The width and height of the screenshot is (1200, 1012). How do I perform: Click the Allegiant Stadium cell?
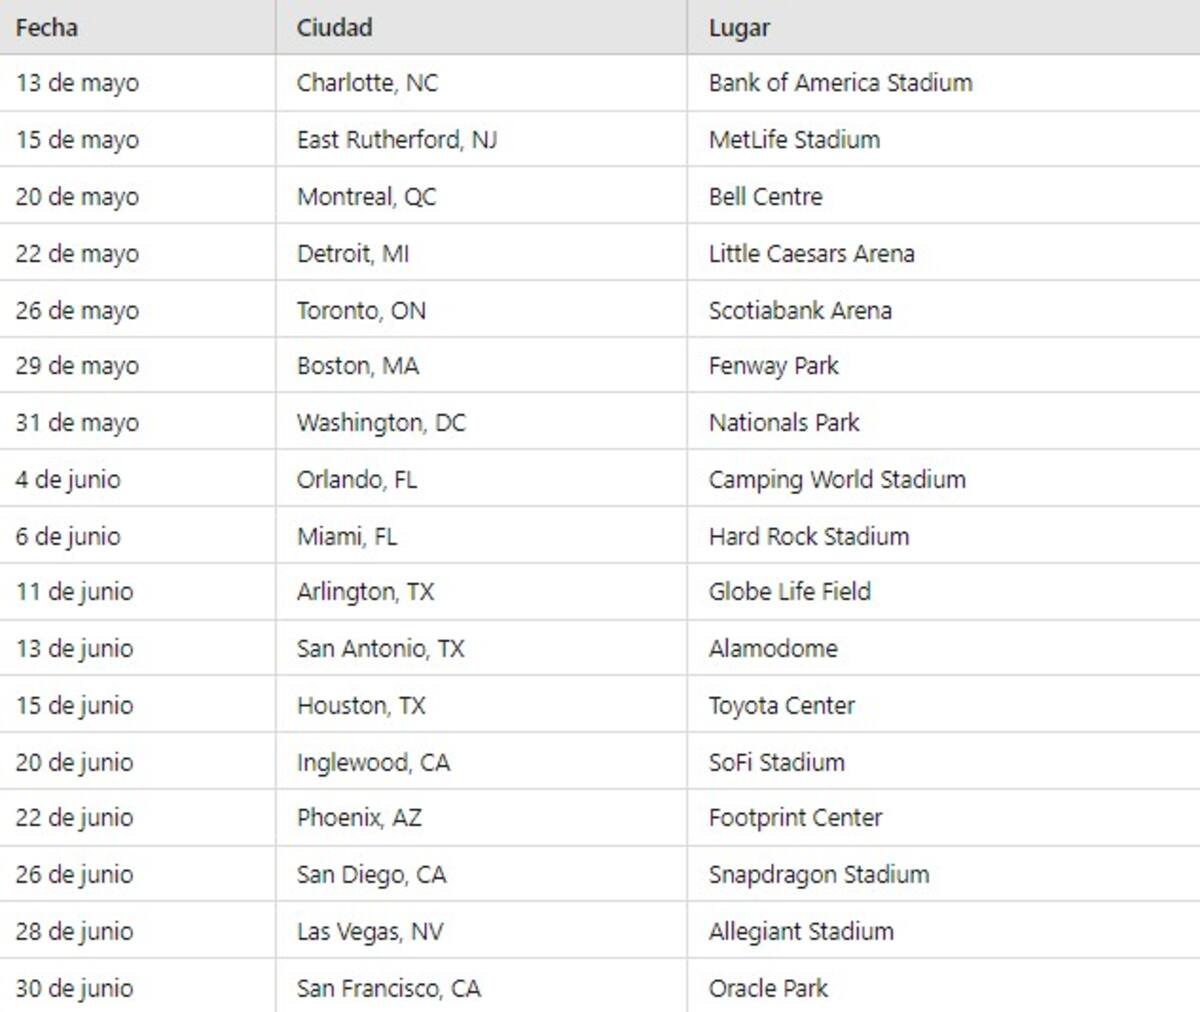[801, 932]
